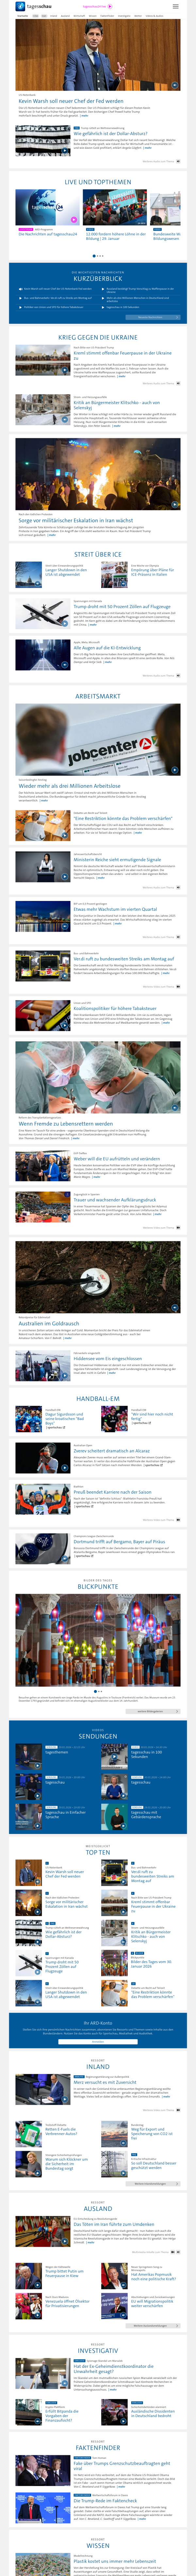The image size is (196, 2576).
Task: Click play icon on jobcenter image
Action: [174, 770]
